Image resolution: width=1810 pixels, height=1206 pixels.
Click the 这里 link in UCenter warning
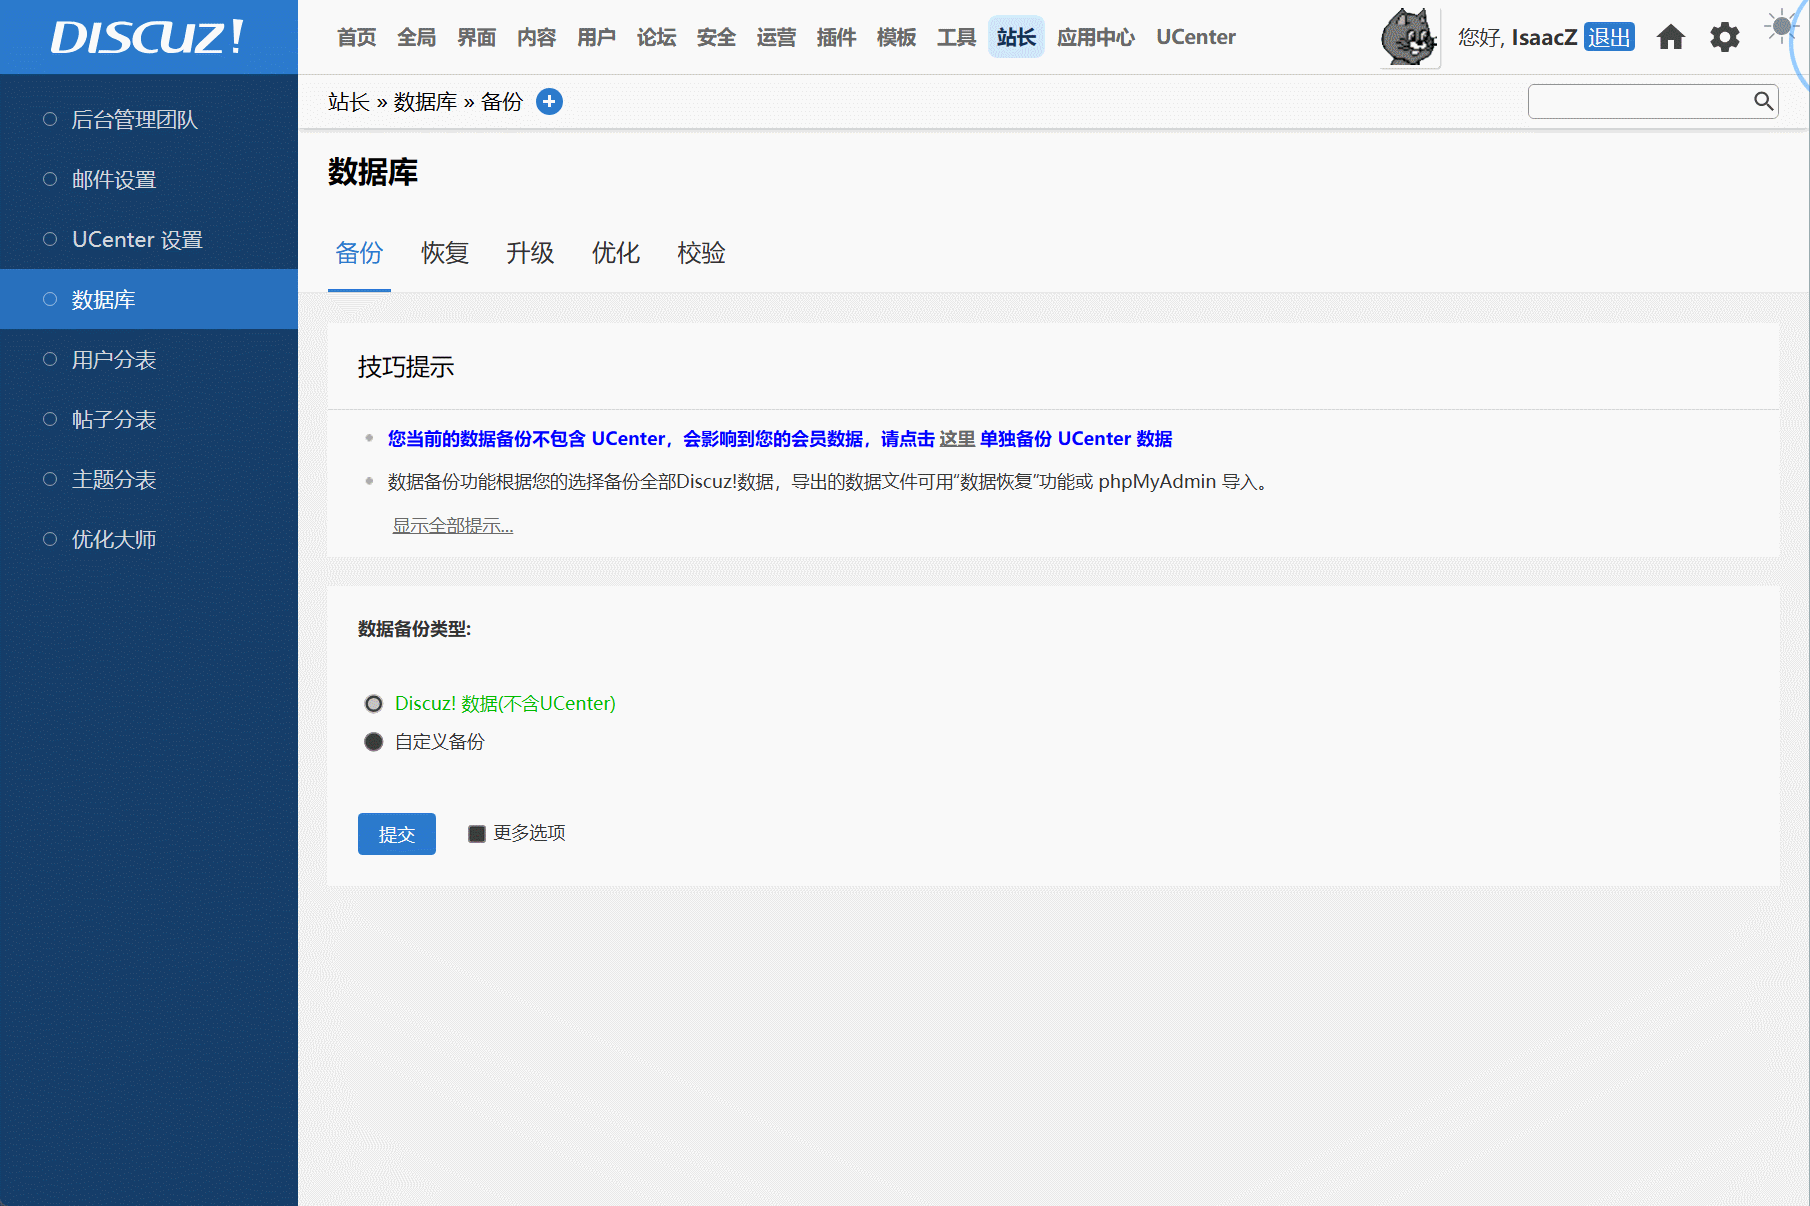[957, 439]
